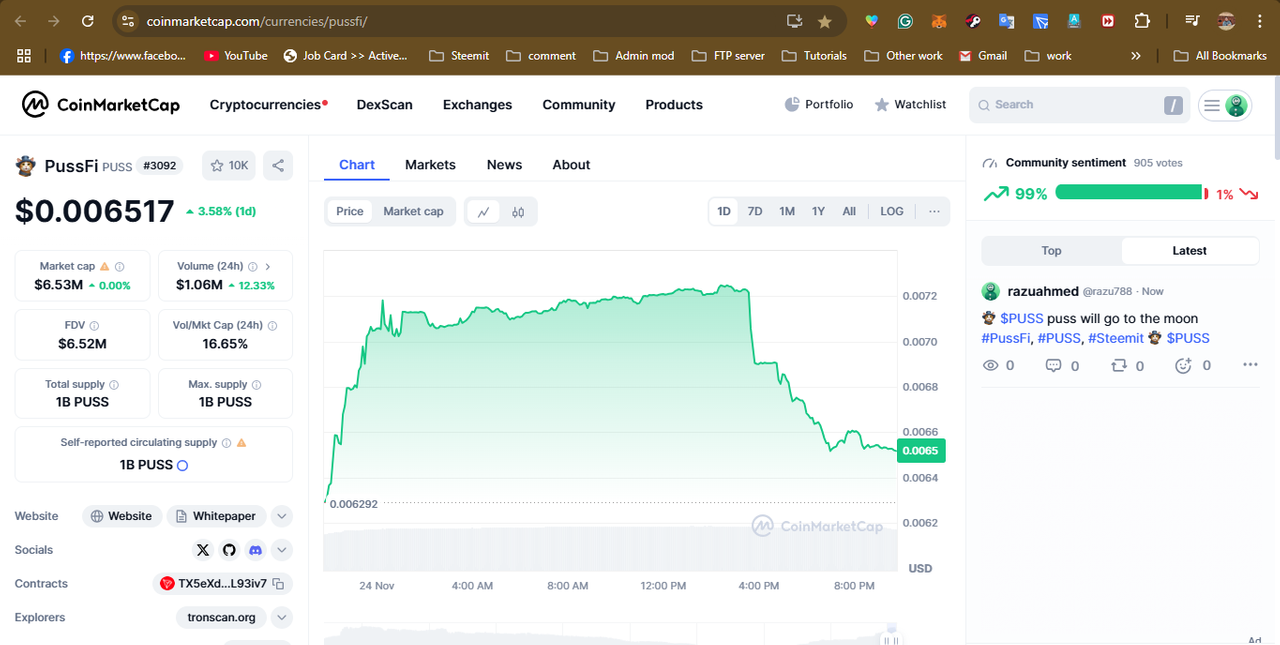
Task: Open the GitHub social icon
Action: click(x=229, y=550)
